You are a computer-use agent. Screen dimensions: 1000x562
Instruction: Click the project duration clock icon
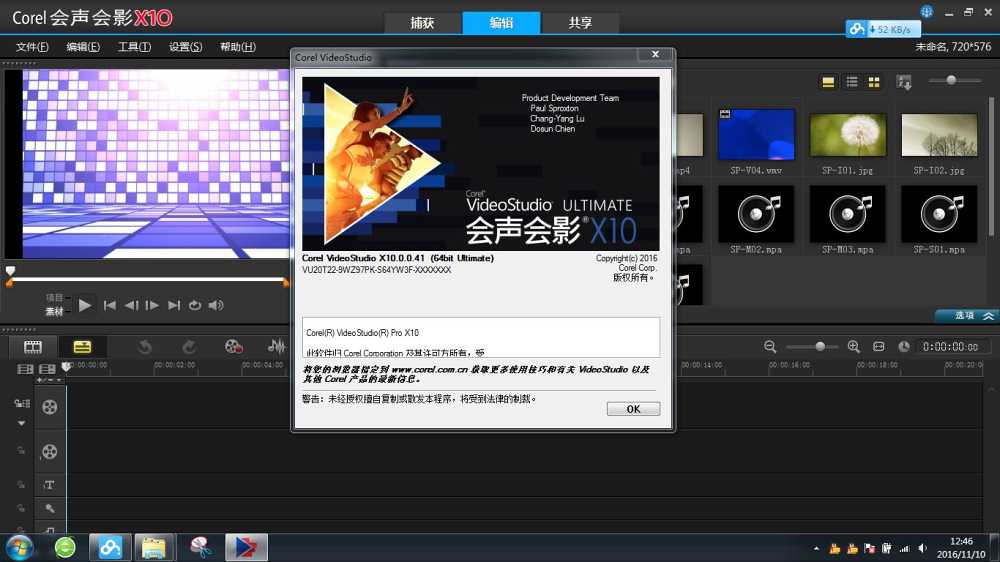click(904, 346)
